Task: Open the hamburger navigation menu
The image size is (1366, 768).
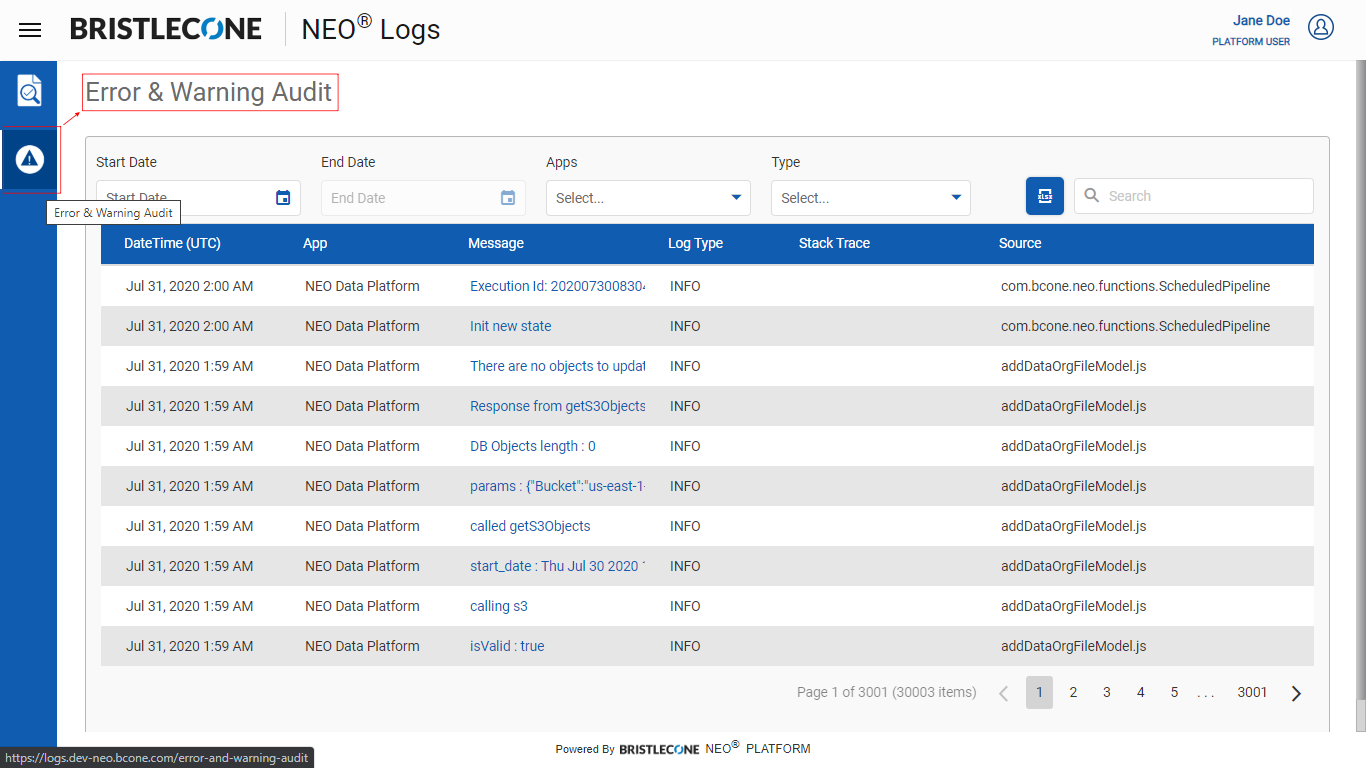Action: pyautogui.click(x=30, y=30)
